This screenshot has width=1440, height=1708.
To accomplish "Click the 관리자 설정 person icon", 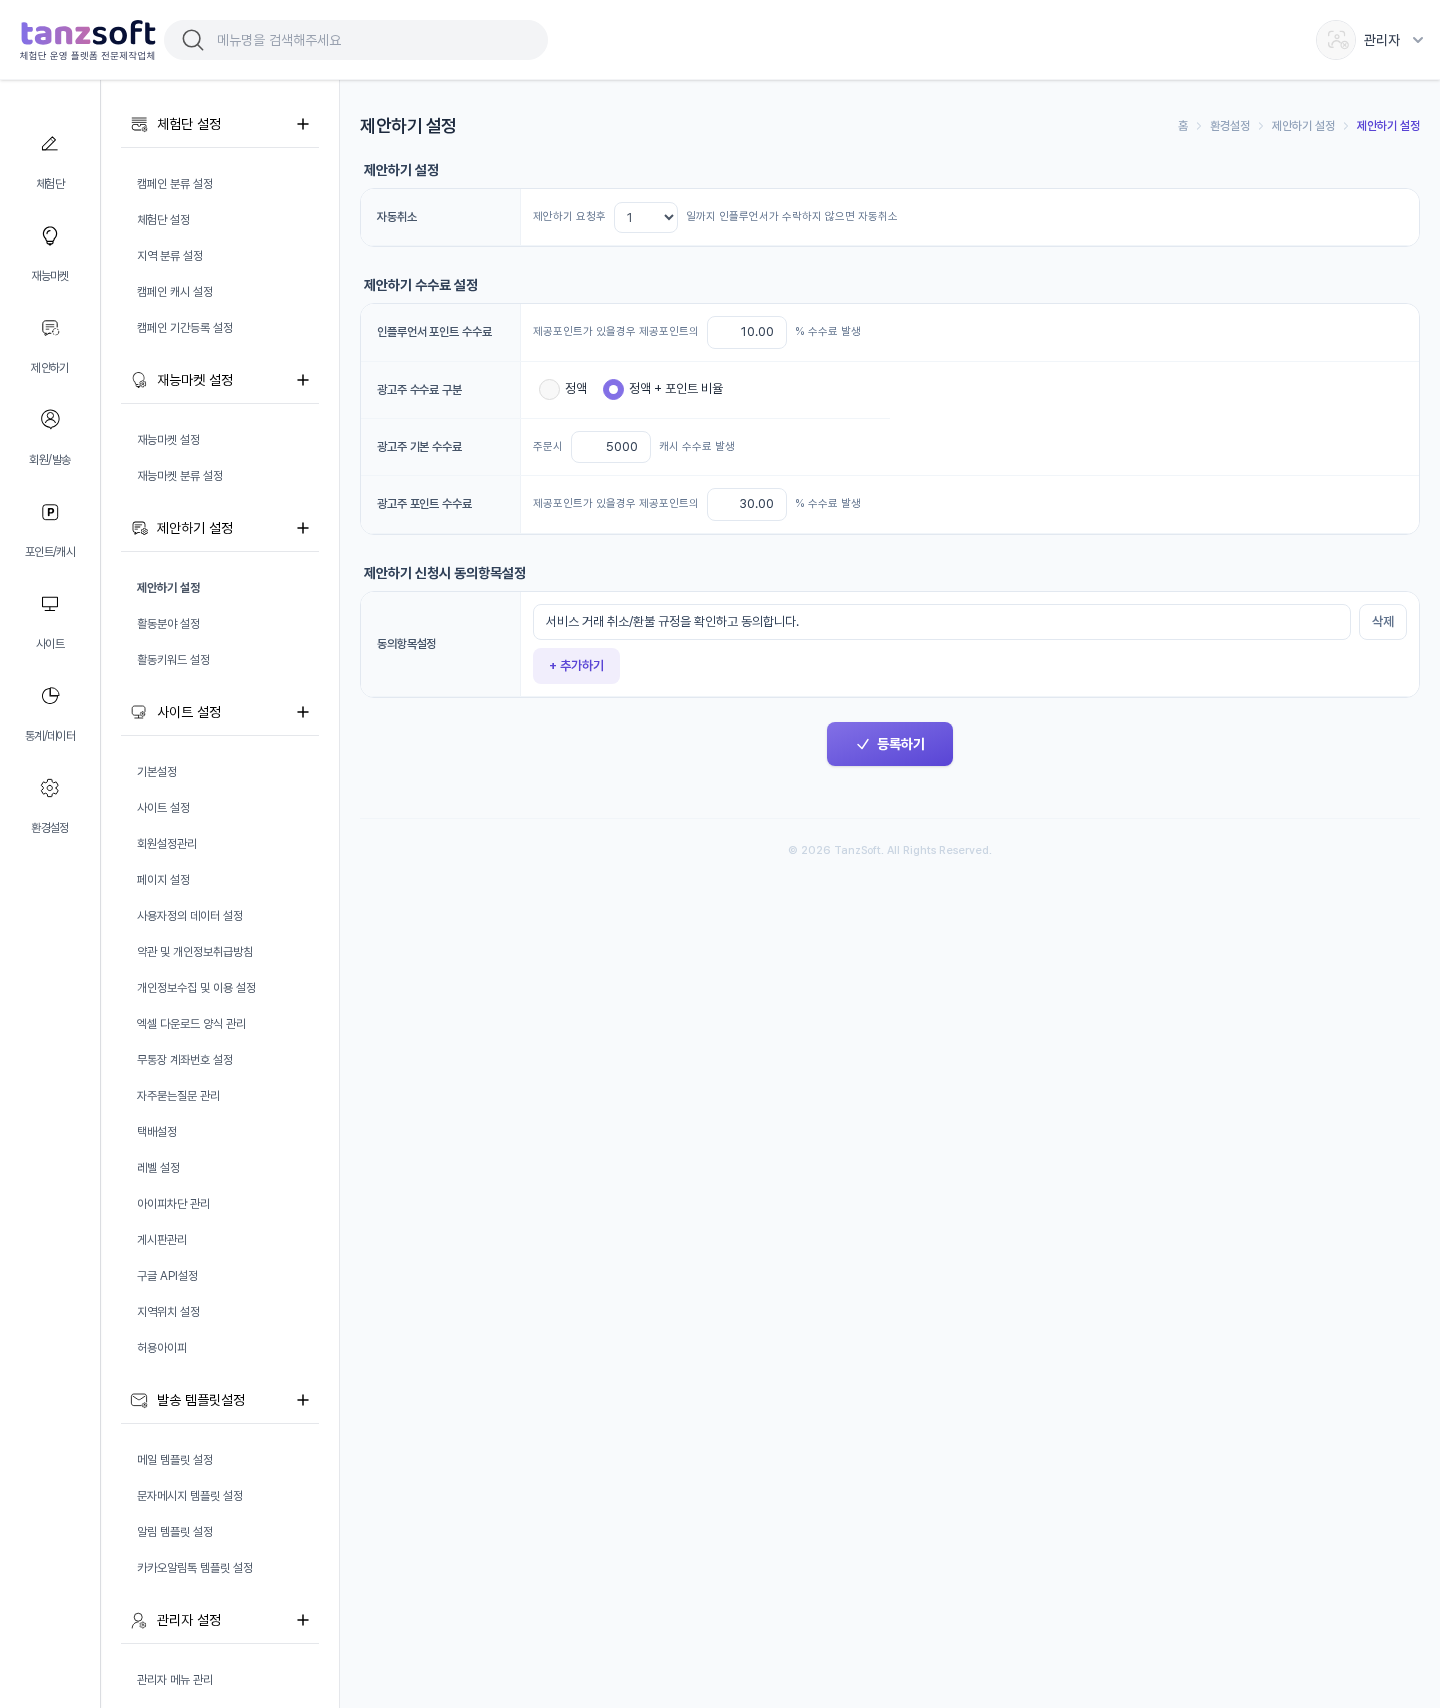I will pyautogui.click(x=139, y=1620).
